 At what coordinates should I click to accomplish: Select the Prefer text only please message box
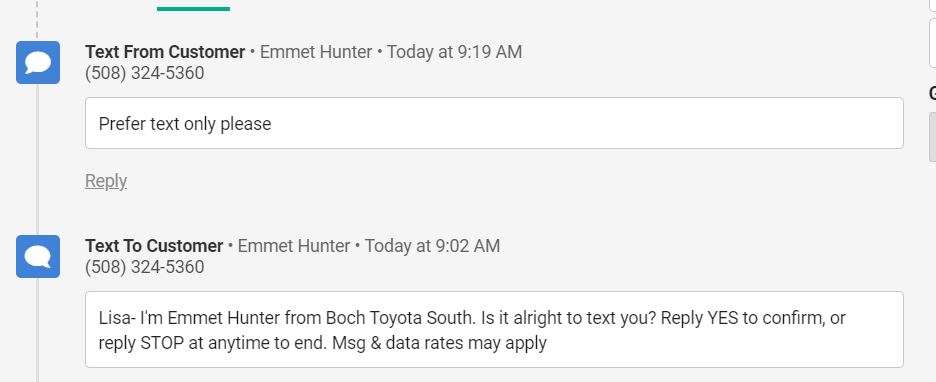[494, 123]
